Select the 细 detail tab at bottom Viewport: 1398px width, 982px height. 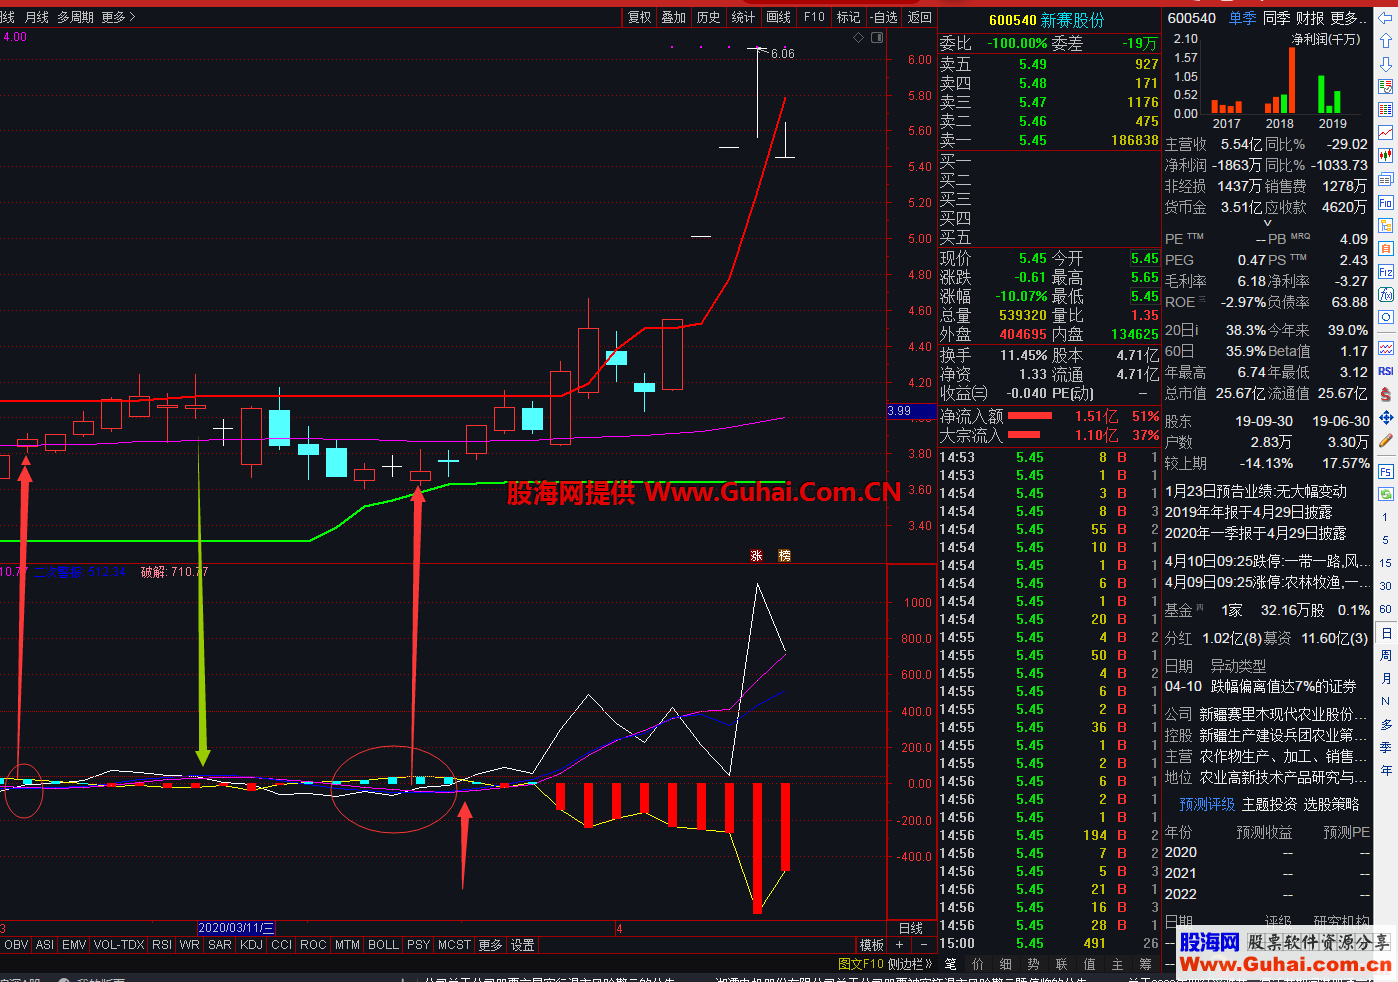point(1006,964)
